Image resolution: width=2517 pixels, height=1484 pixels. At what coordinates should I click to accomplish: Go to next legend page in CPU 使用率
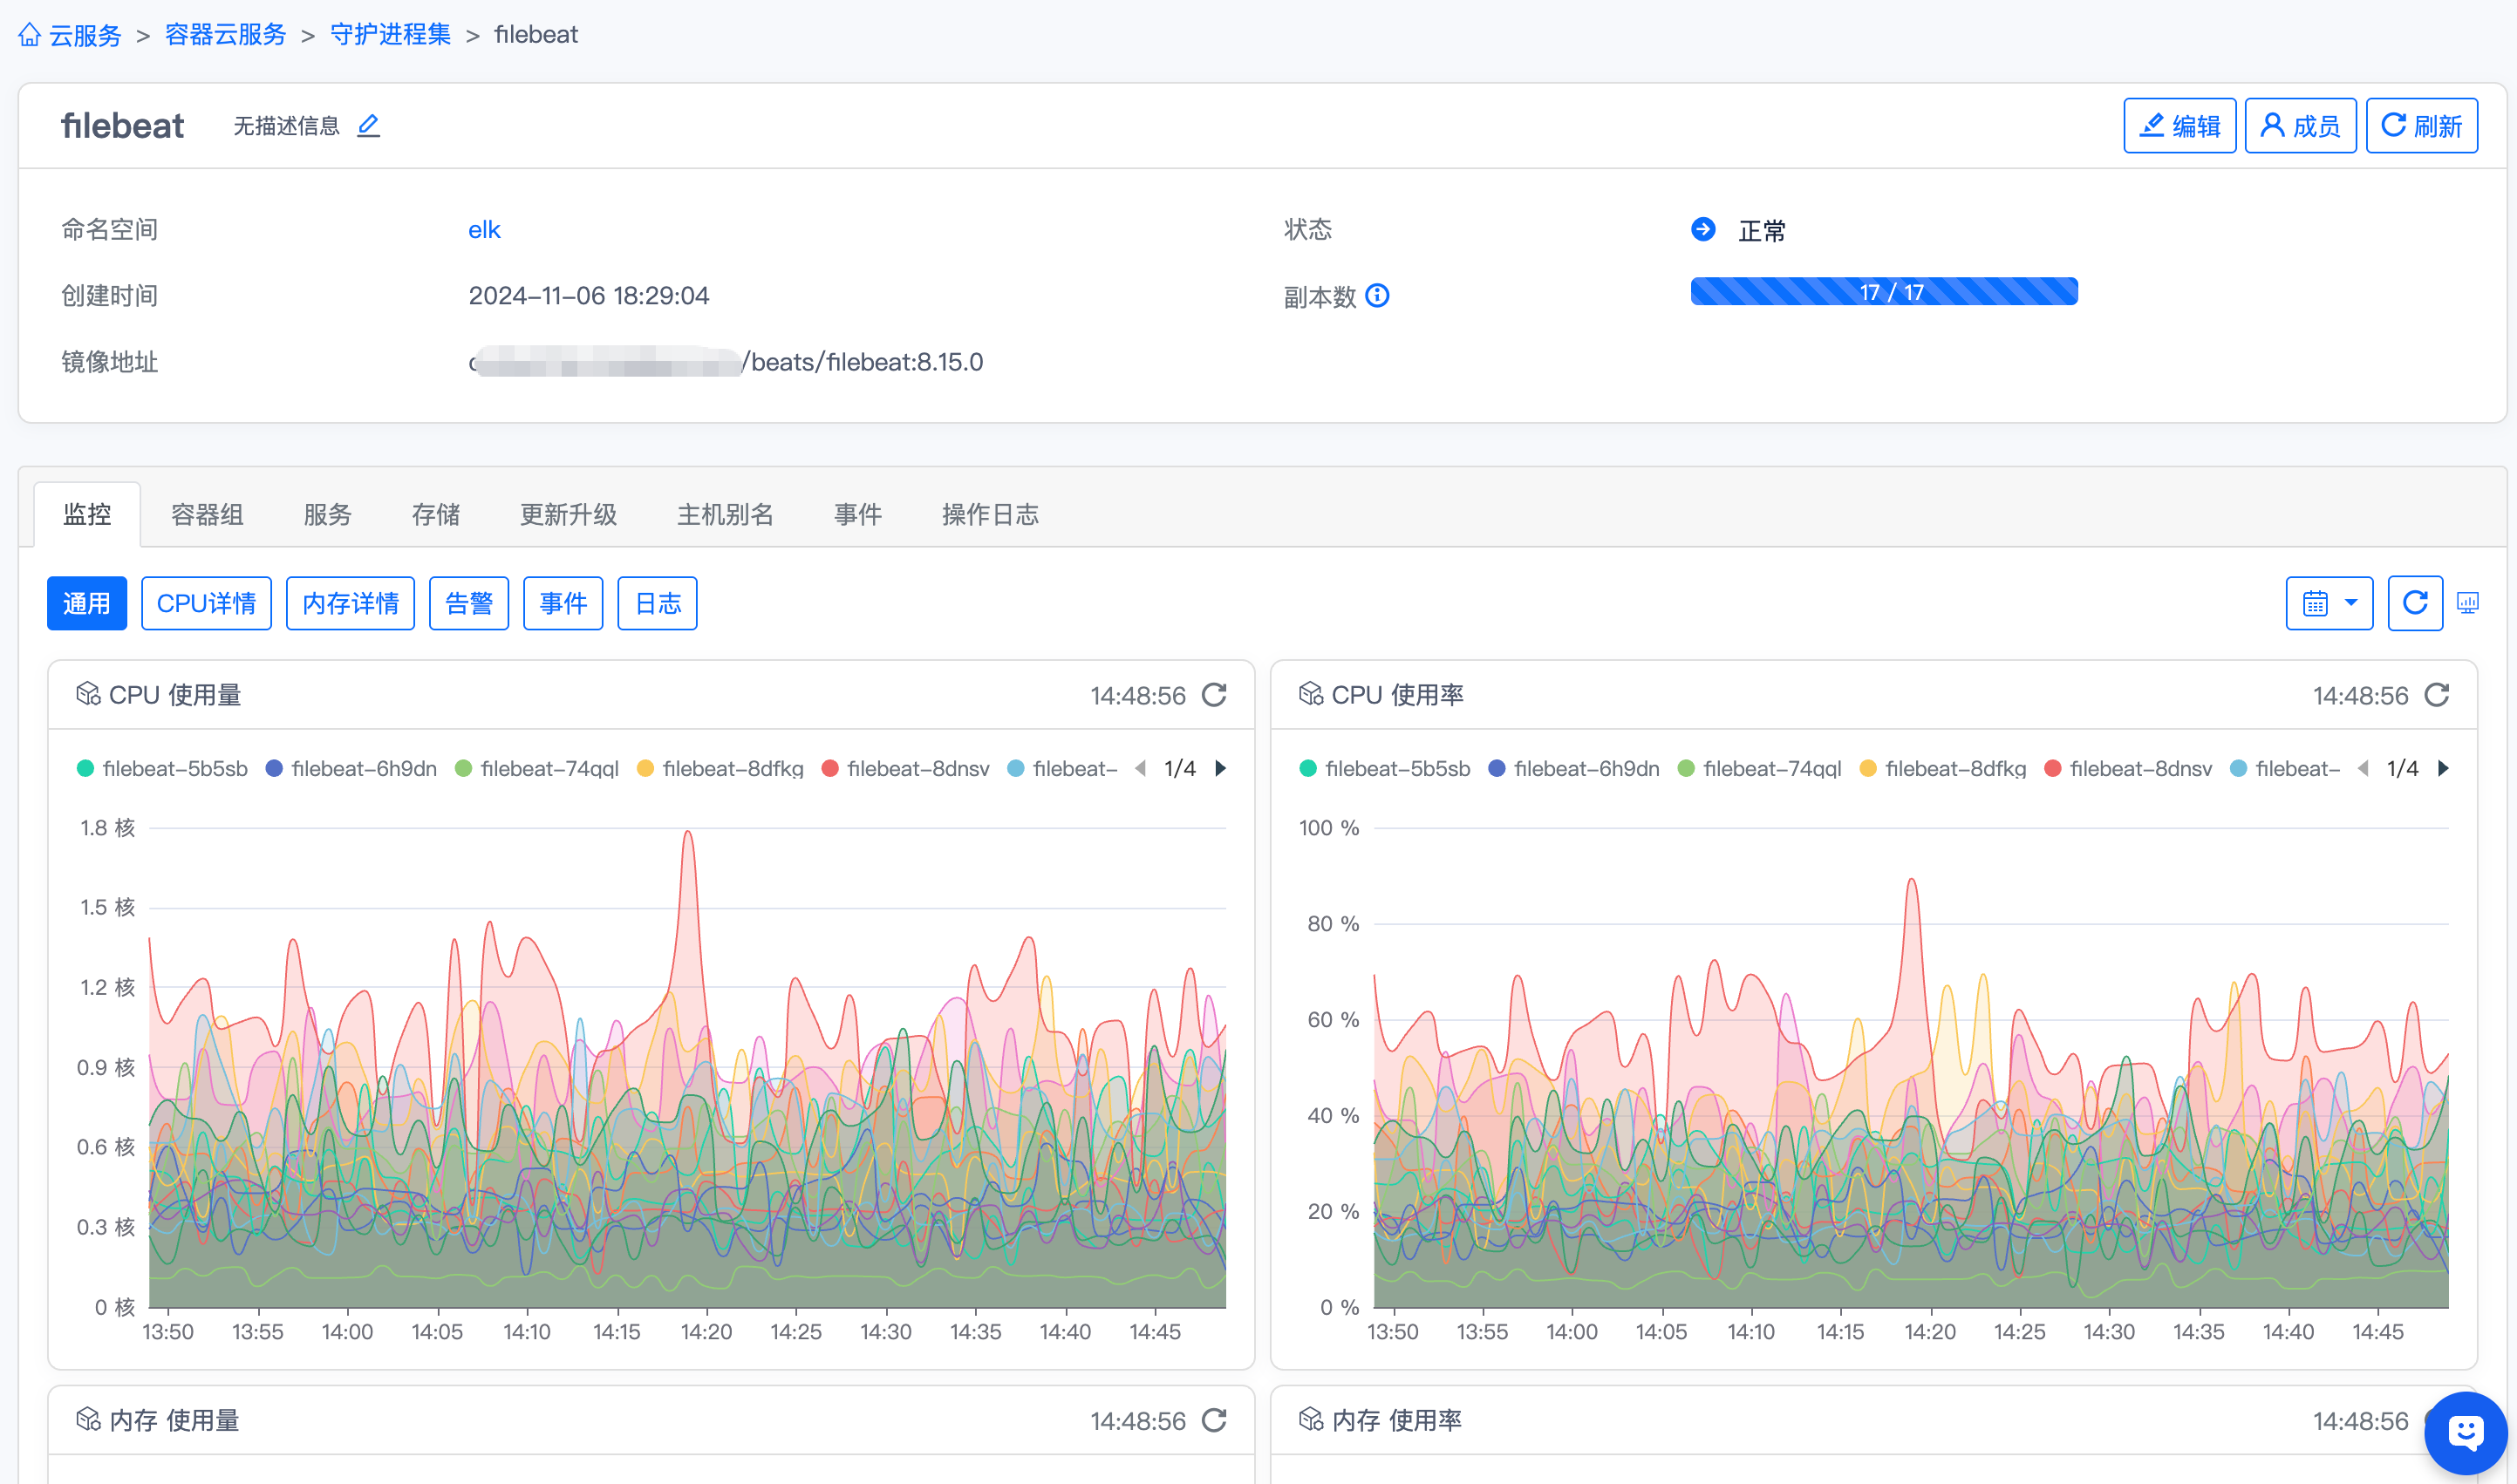(2444, 769)
